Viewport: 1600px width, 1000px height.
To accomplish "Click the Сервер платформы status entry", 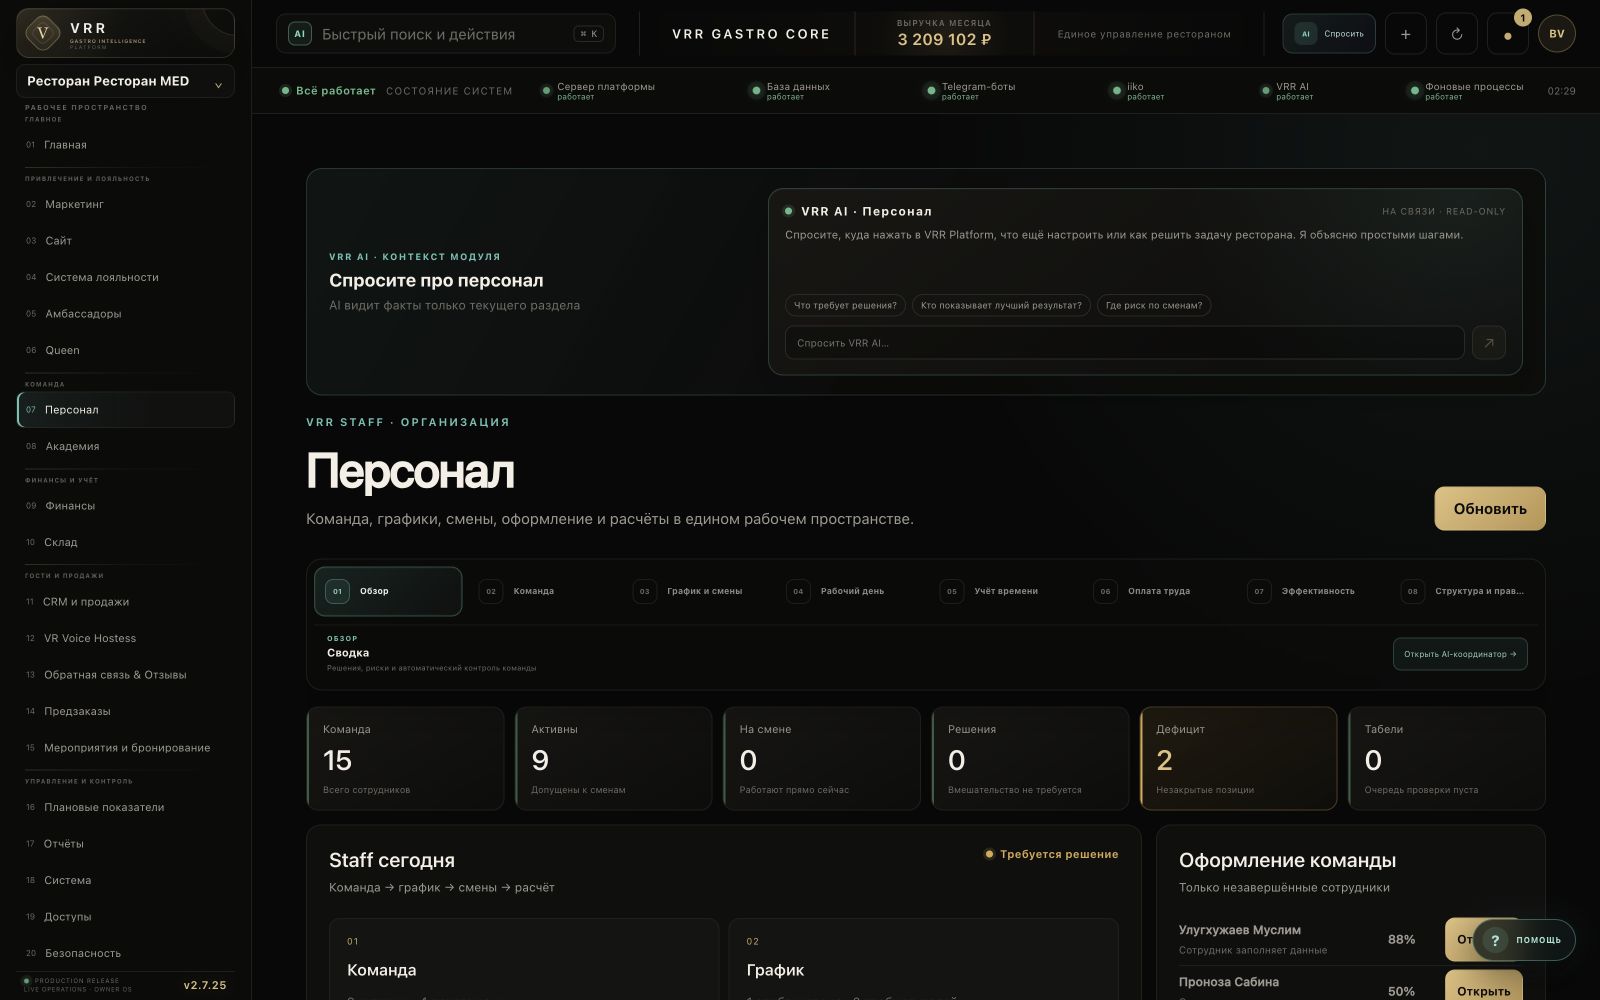I will click(598, 91).
